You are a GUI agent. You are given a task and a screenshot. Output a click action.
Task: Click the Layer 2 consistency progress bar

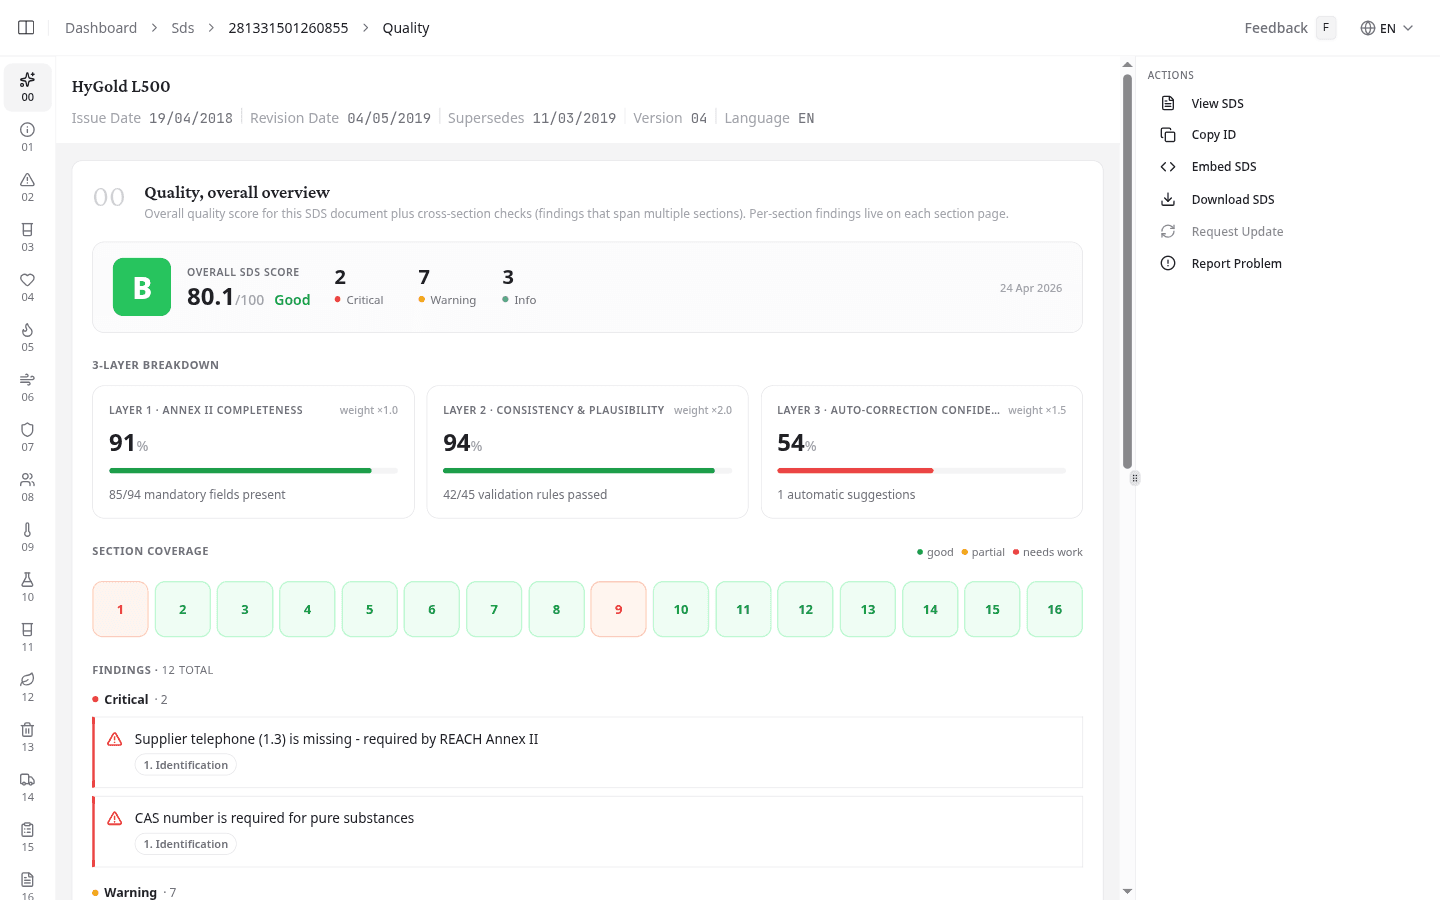[x=587, y=470]
